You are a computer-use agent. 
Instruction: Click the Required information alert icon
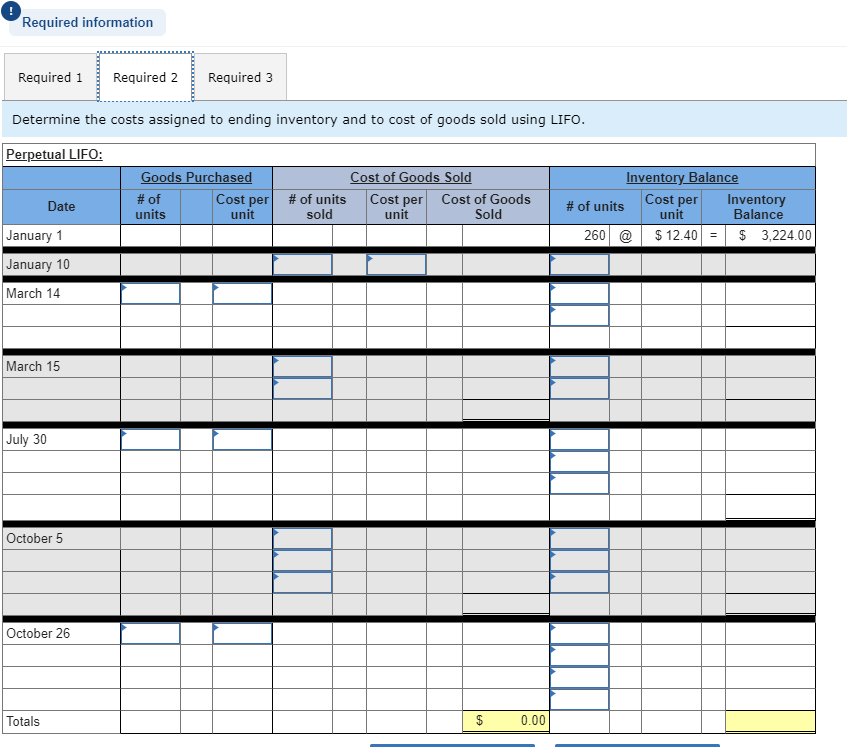(11, 11)
